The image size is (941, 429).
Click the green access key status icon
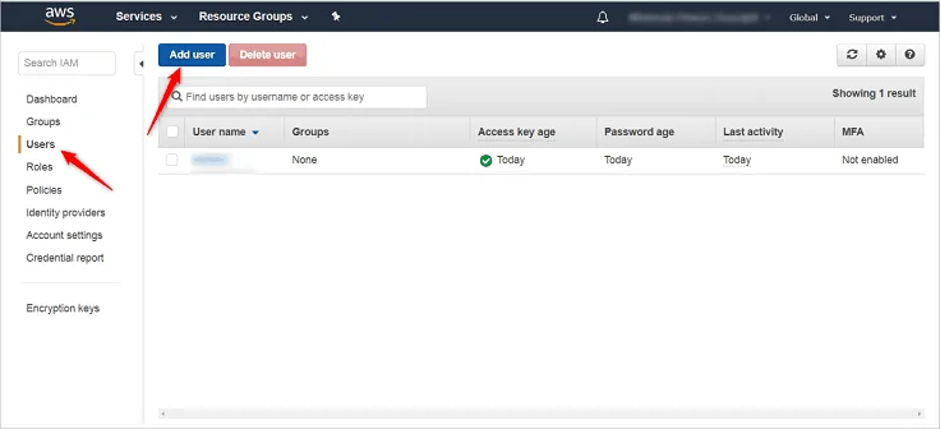coord(486,160)
